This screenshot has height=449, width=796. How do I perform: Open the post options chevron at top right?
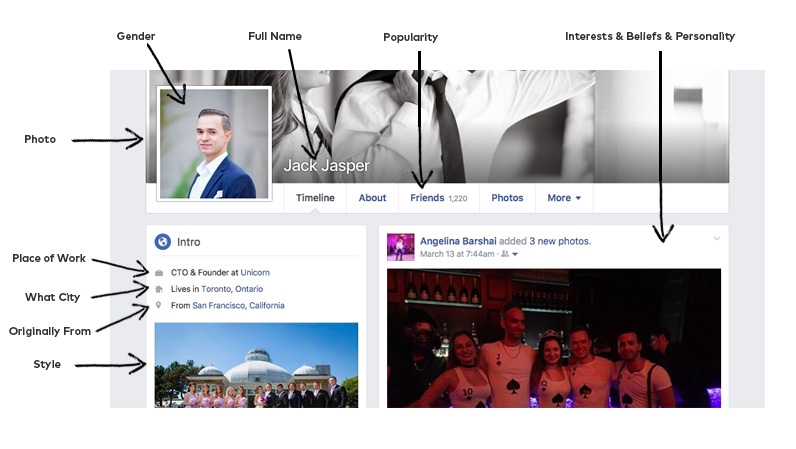(x=717, y=238)
